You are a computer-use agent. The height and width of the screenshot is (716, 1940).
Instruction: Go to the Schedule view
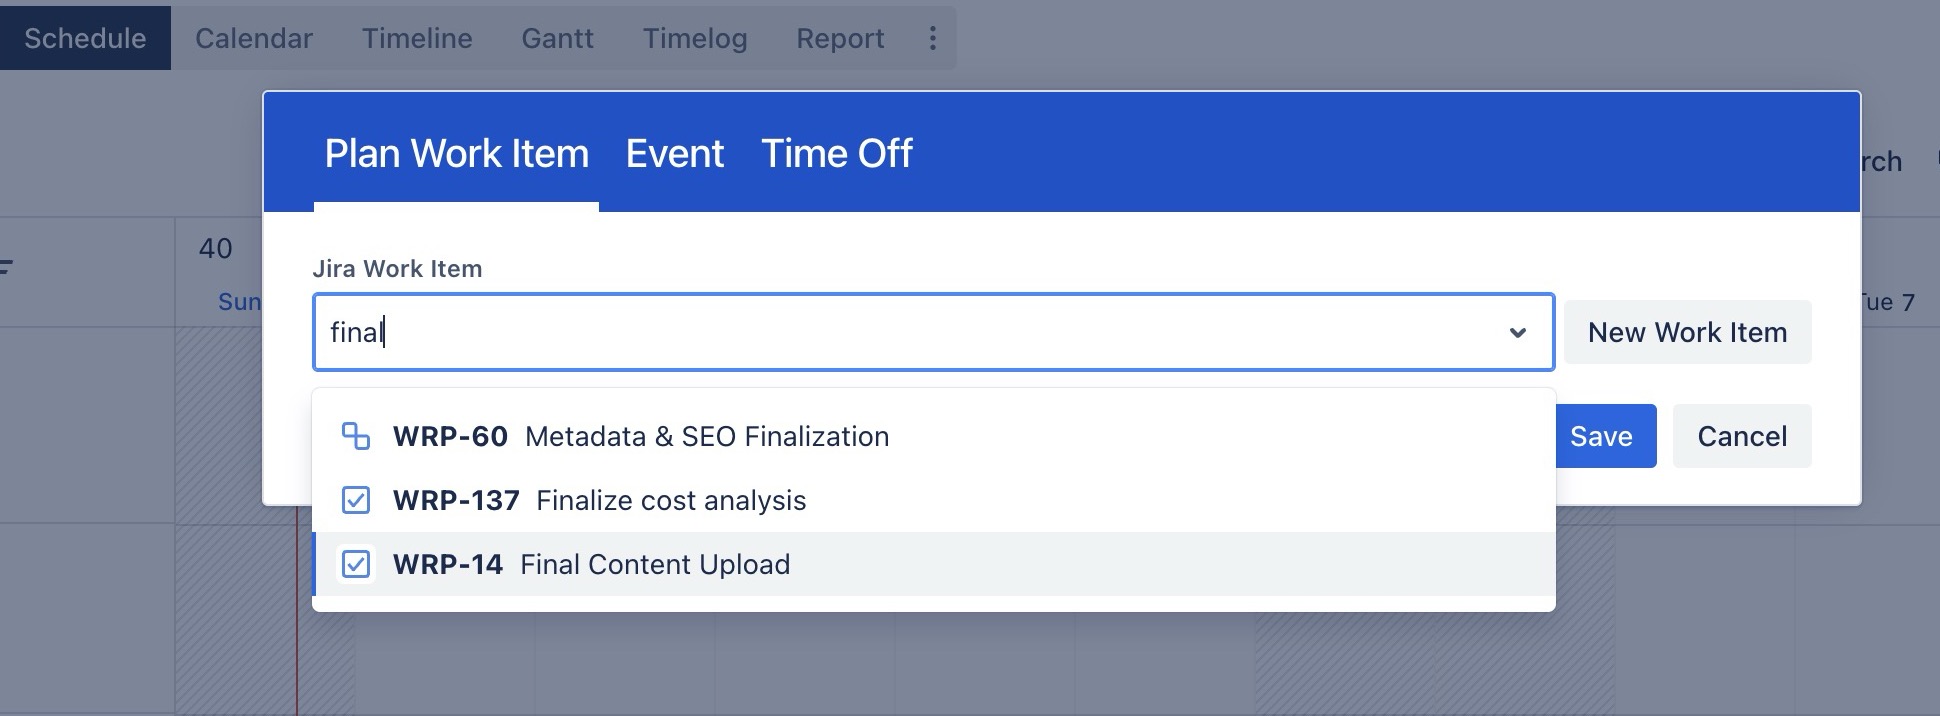pyautogui.click(x=85, y=38)
